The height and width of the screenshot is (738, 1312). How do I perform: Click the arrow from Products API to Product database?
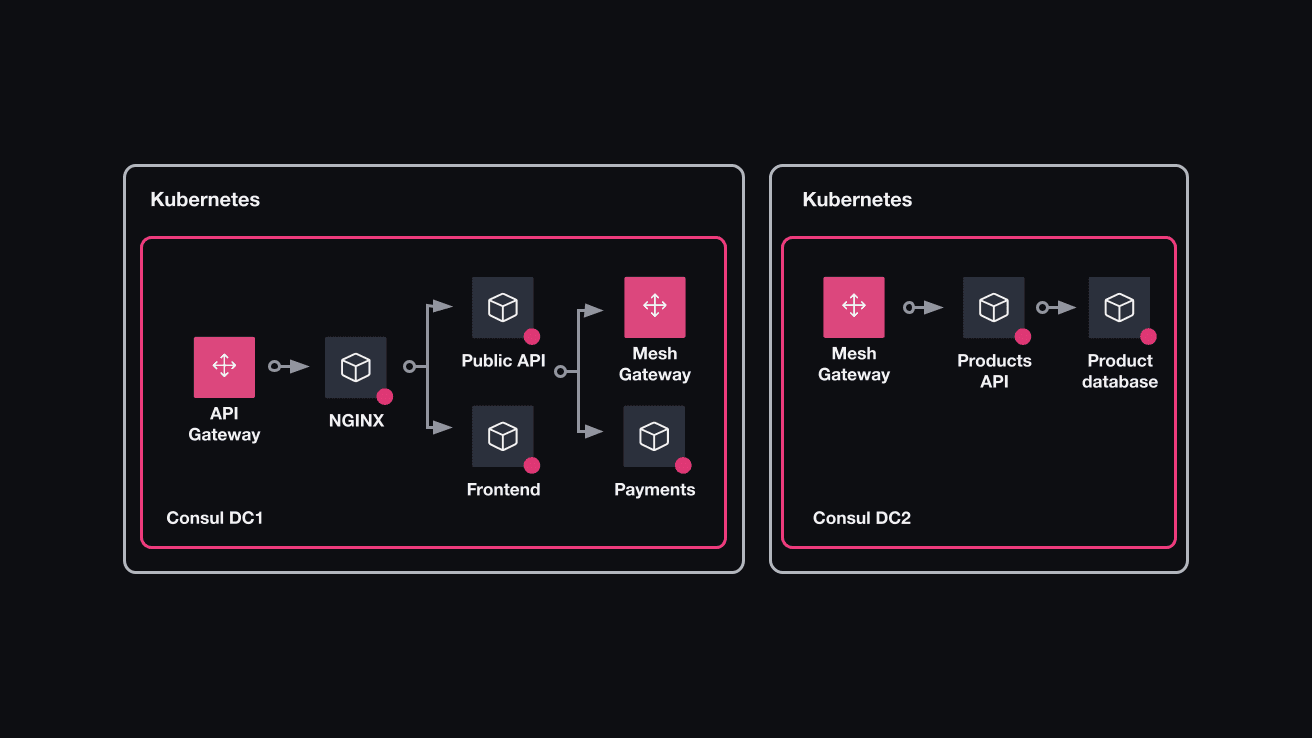point(1056,308)
